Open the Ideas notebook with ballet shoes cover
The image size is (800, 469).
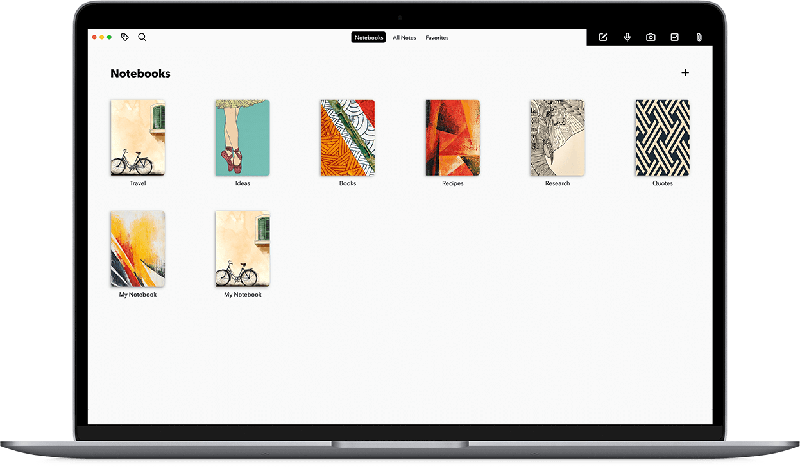click(243, 138)
